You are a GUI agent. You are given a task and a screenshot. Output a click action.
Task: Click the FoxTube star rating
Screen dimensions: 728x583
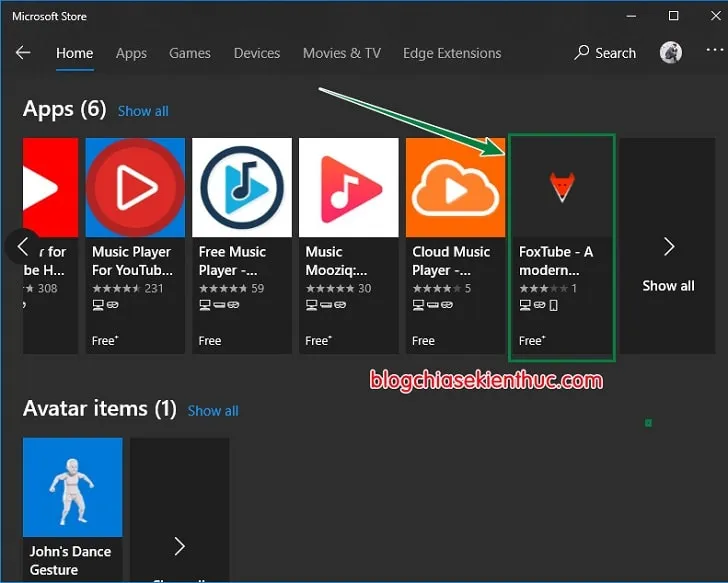click(x=543, y=289)
